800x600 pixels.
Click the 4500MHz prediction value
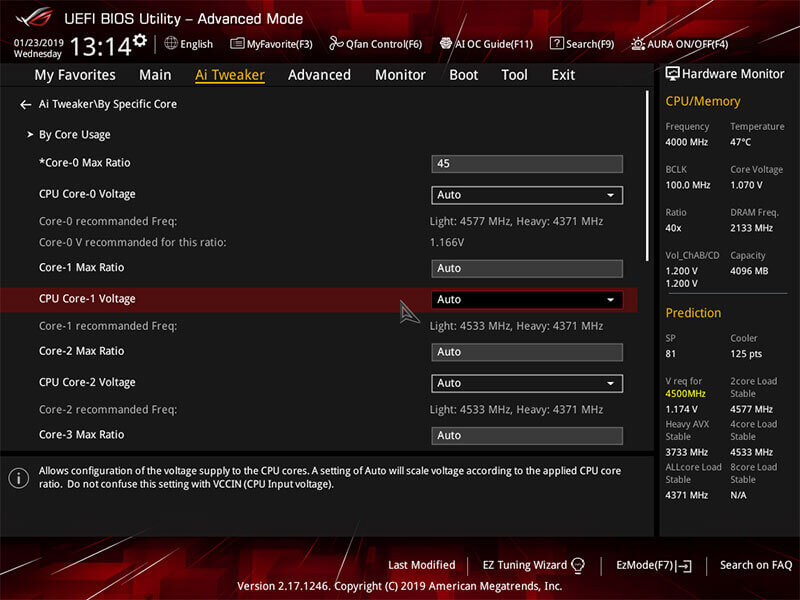click(x=685, y=394)
